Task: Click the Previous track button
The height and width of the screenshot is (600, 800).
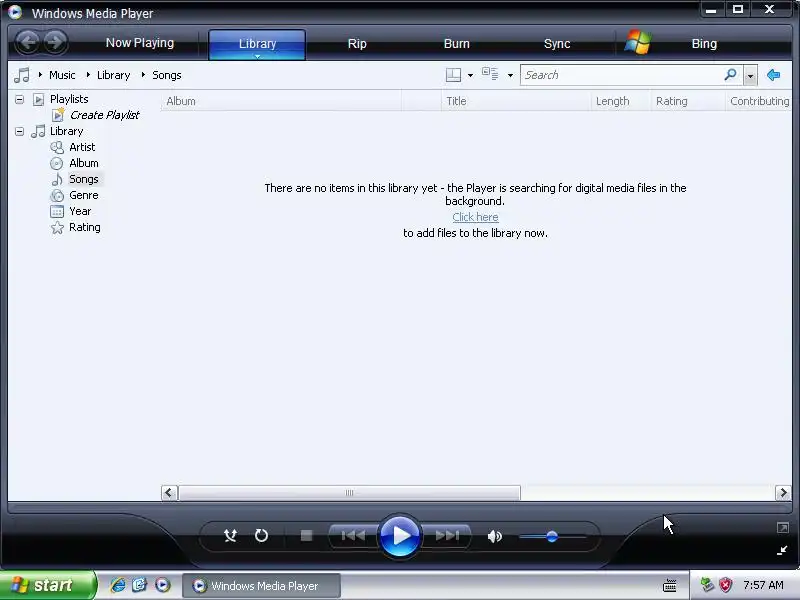Action: (x=353, y=536)
